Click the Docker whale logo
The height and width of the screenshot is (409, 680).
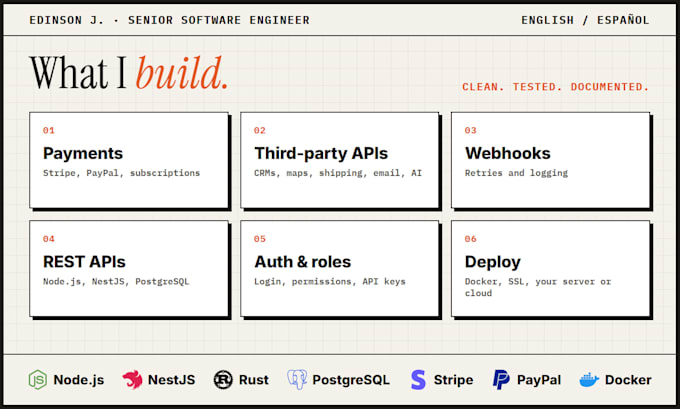(589, 380)
